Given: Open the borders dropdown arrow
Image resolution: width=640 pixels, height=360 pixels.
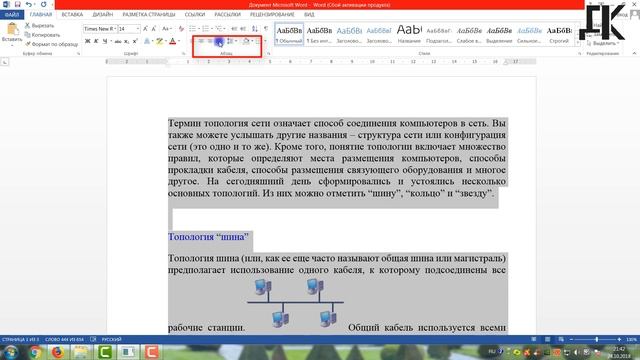Looking at the screenshot, I should click(x=264, y=41).
